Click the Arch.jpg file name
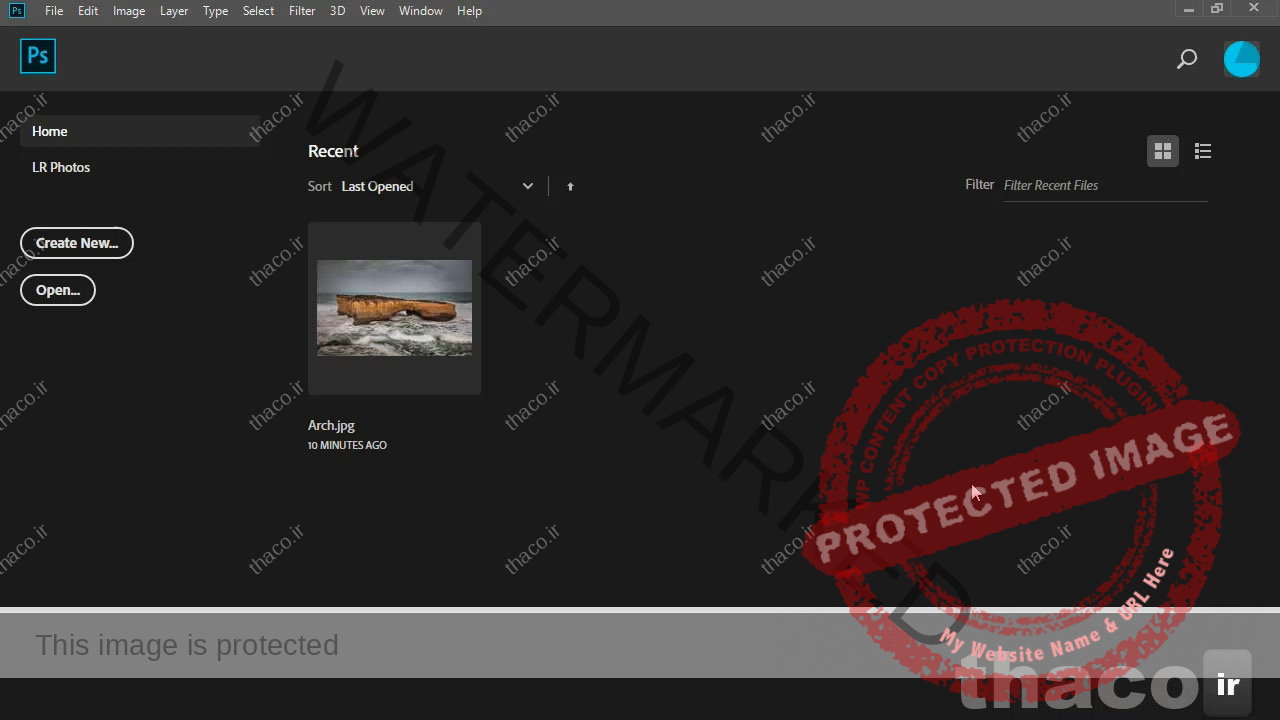Viewport: 1280px width, 720px height. pos(331,425)
